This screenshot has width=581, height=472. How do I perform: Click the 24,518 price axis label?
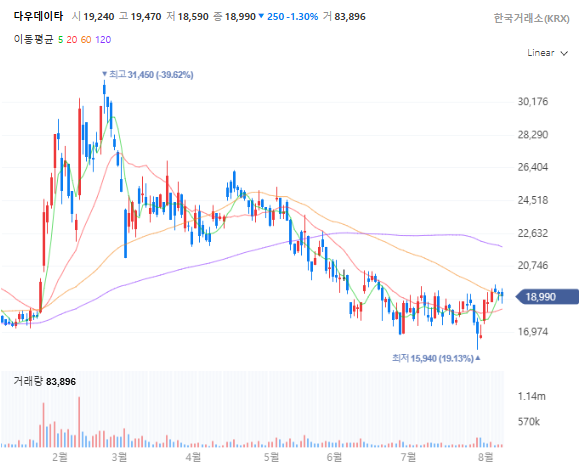click(x=532, y=200)
